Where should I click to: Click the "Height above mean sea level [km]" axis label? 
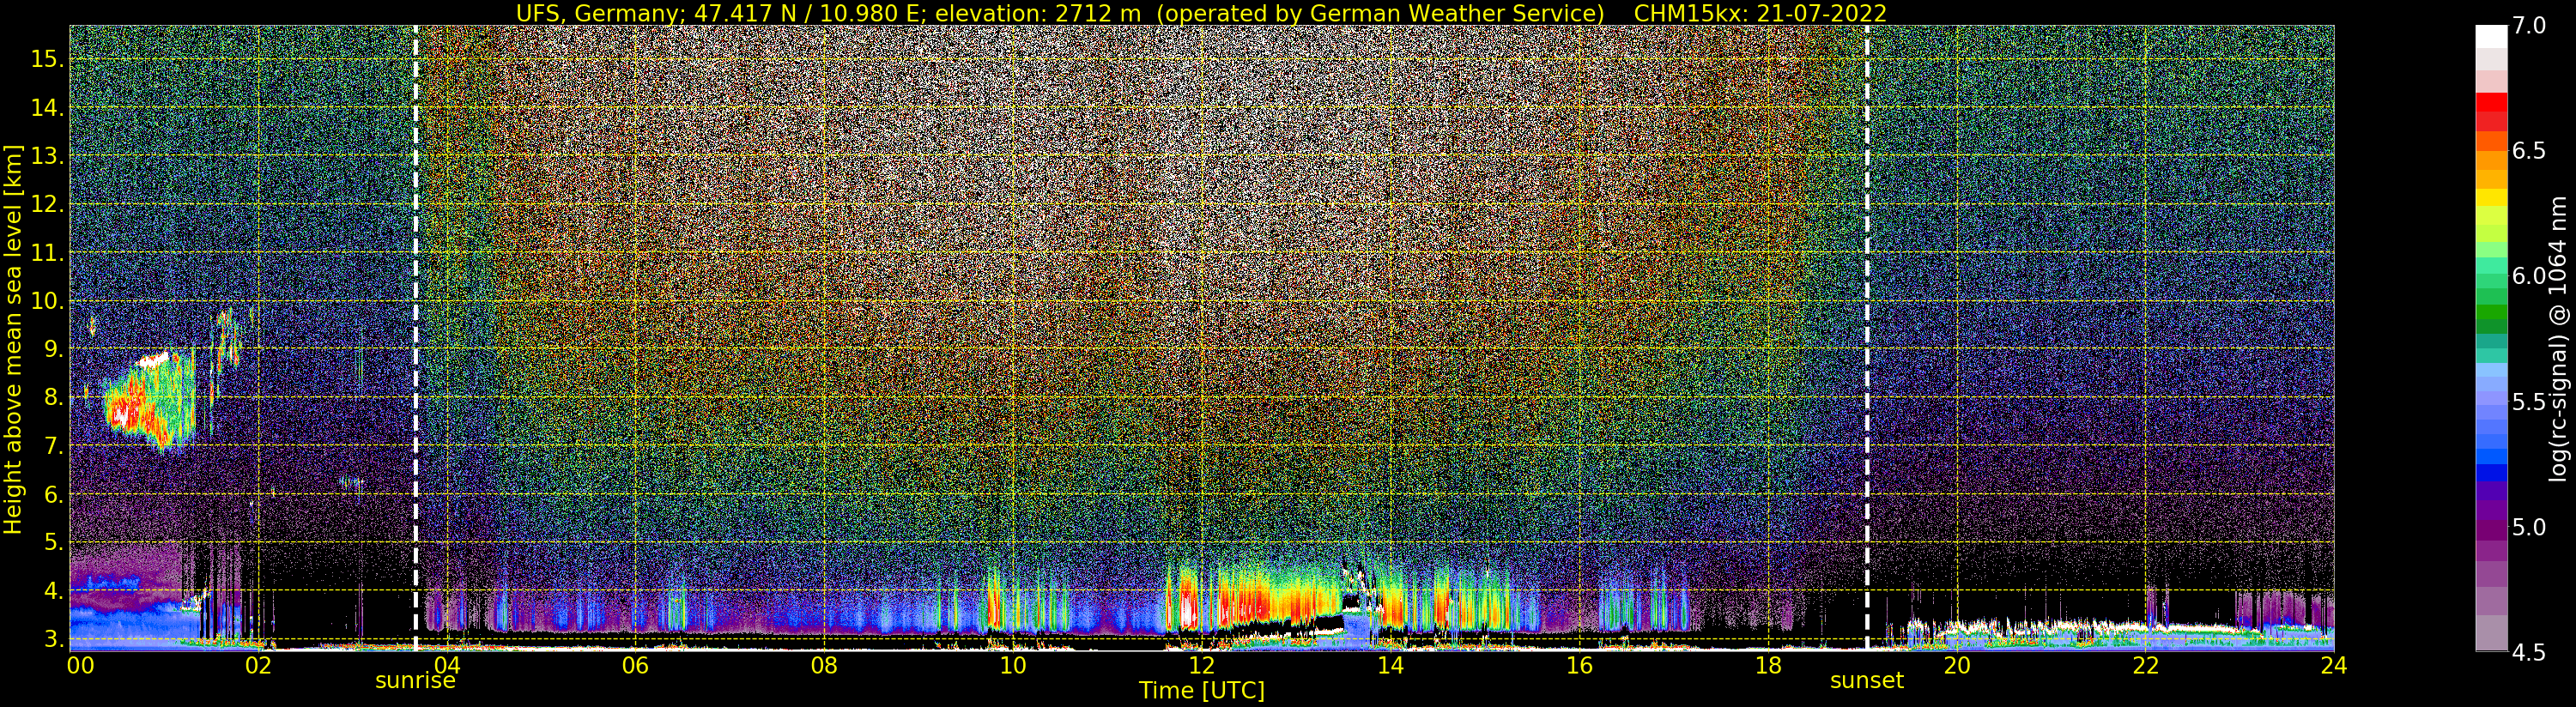pyautogui.click(x=13, y=338)
